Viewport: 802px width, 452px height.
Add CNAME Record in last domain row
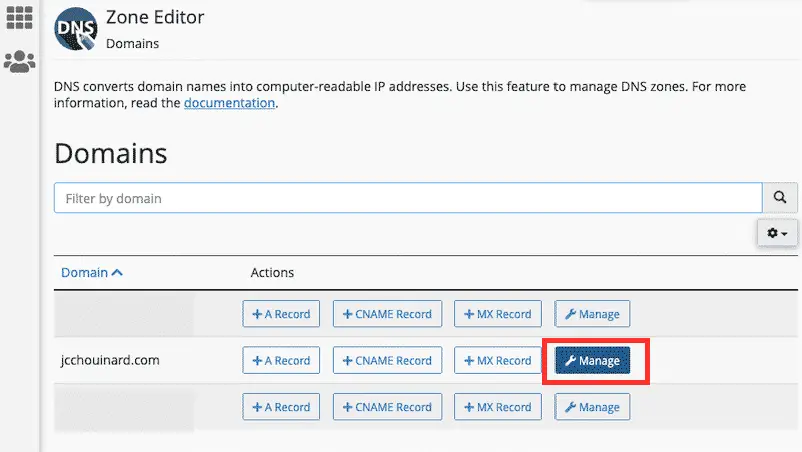click(387, 407)
